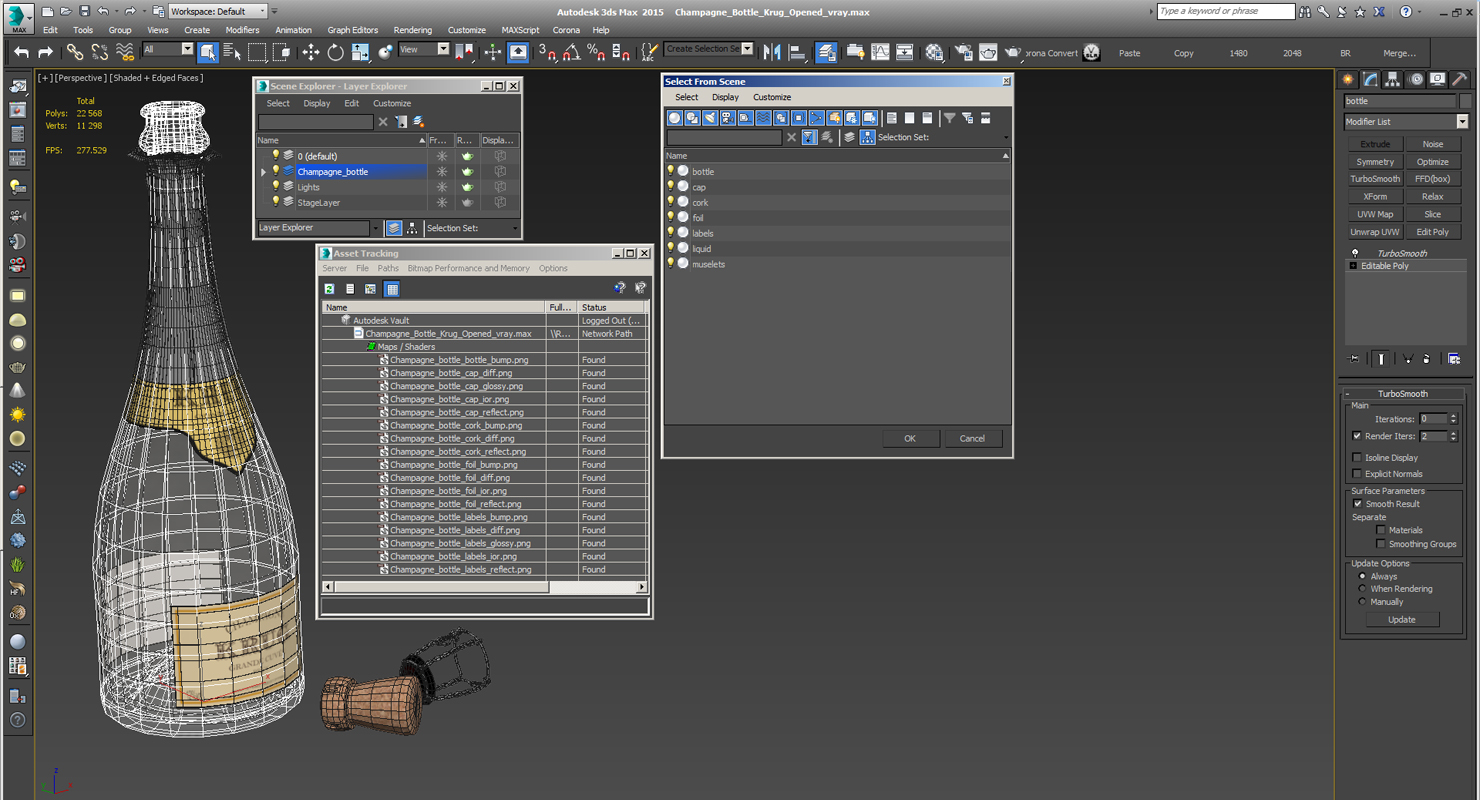Open the Curve Editor icon
The width and height of the screenshot is (1480, 800).
tap(880, 52)
